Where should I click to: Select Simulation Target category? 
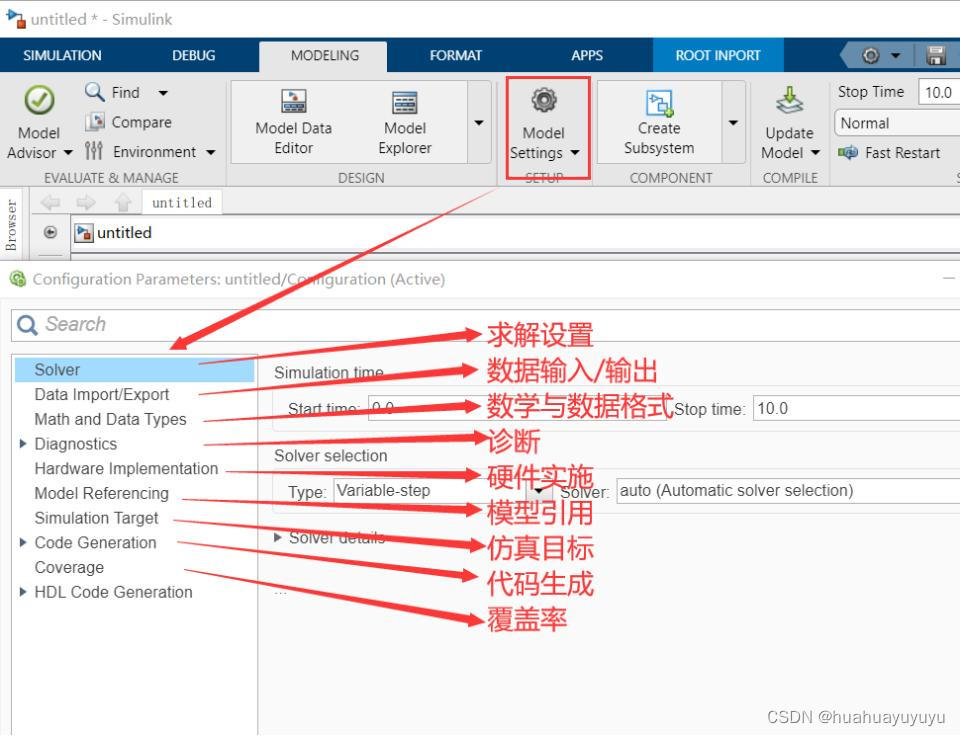tap(96, 518)
